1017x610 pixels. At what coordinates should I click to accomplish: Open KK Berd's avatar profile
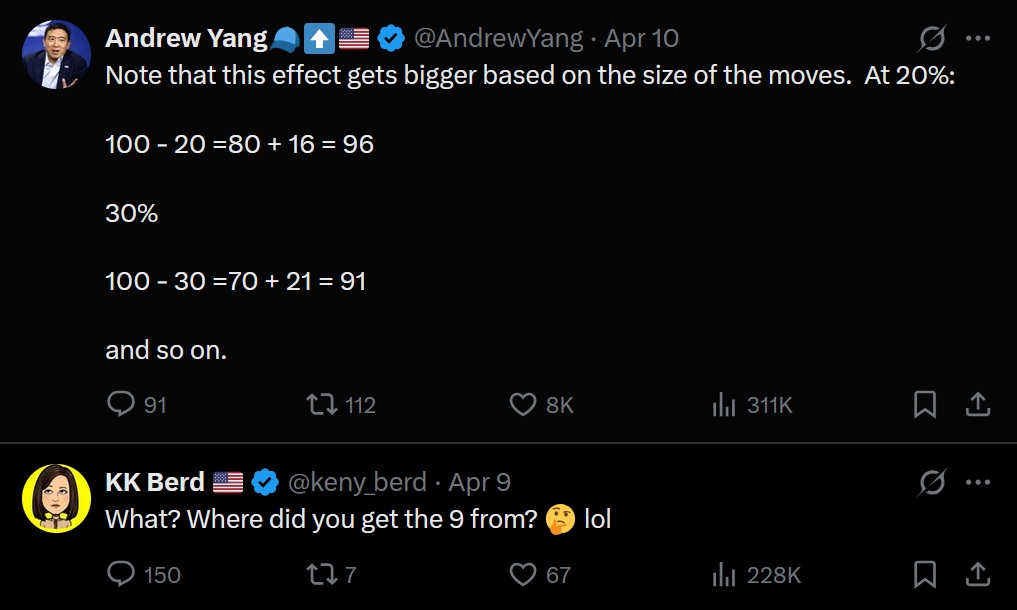(x=56, y=498)
